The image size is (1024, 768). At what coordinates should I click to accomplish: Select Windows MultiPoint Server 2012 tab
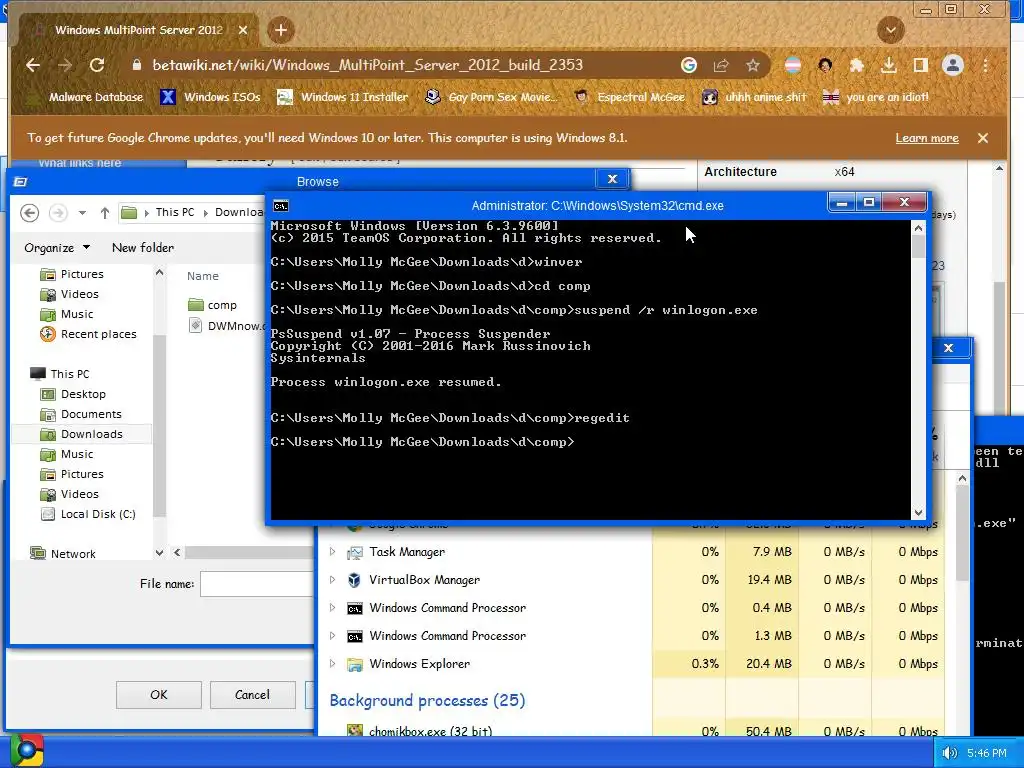(138, 30)
